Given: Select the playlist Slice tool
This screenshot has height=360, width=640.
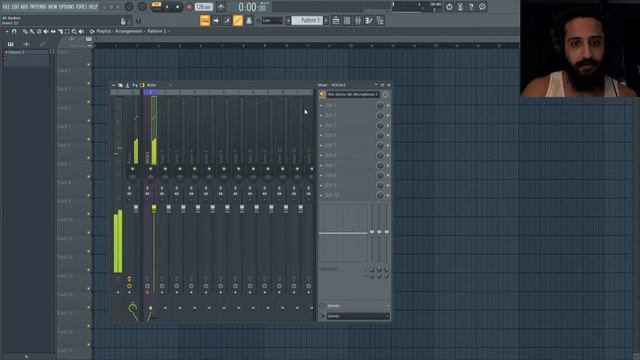Looking at the screenshot, I should (x=60, y=31).
